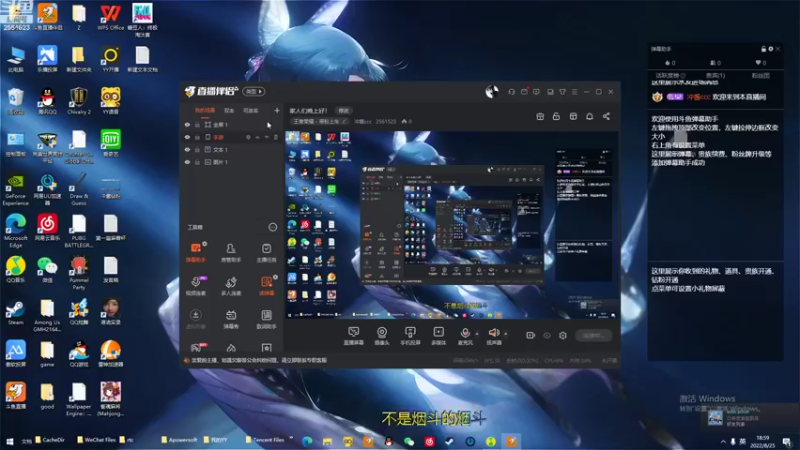Click the lock icon above preview

[x=556, y=116]
